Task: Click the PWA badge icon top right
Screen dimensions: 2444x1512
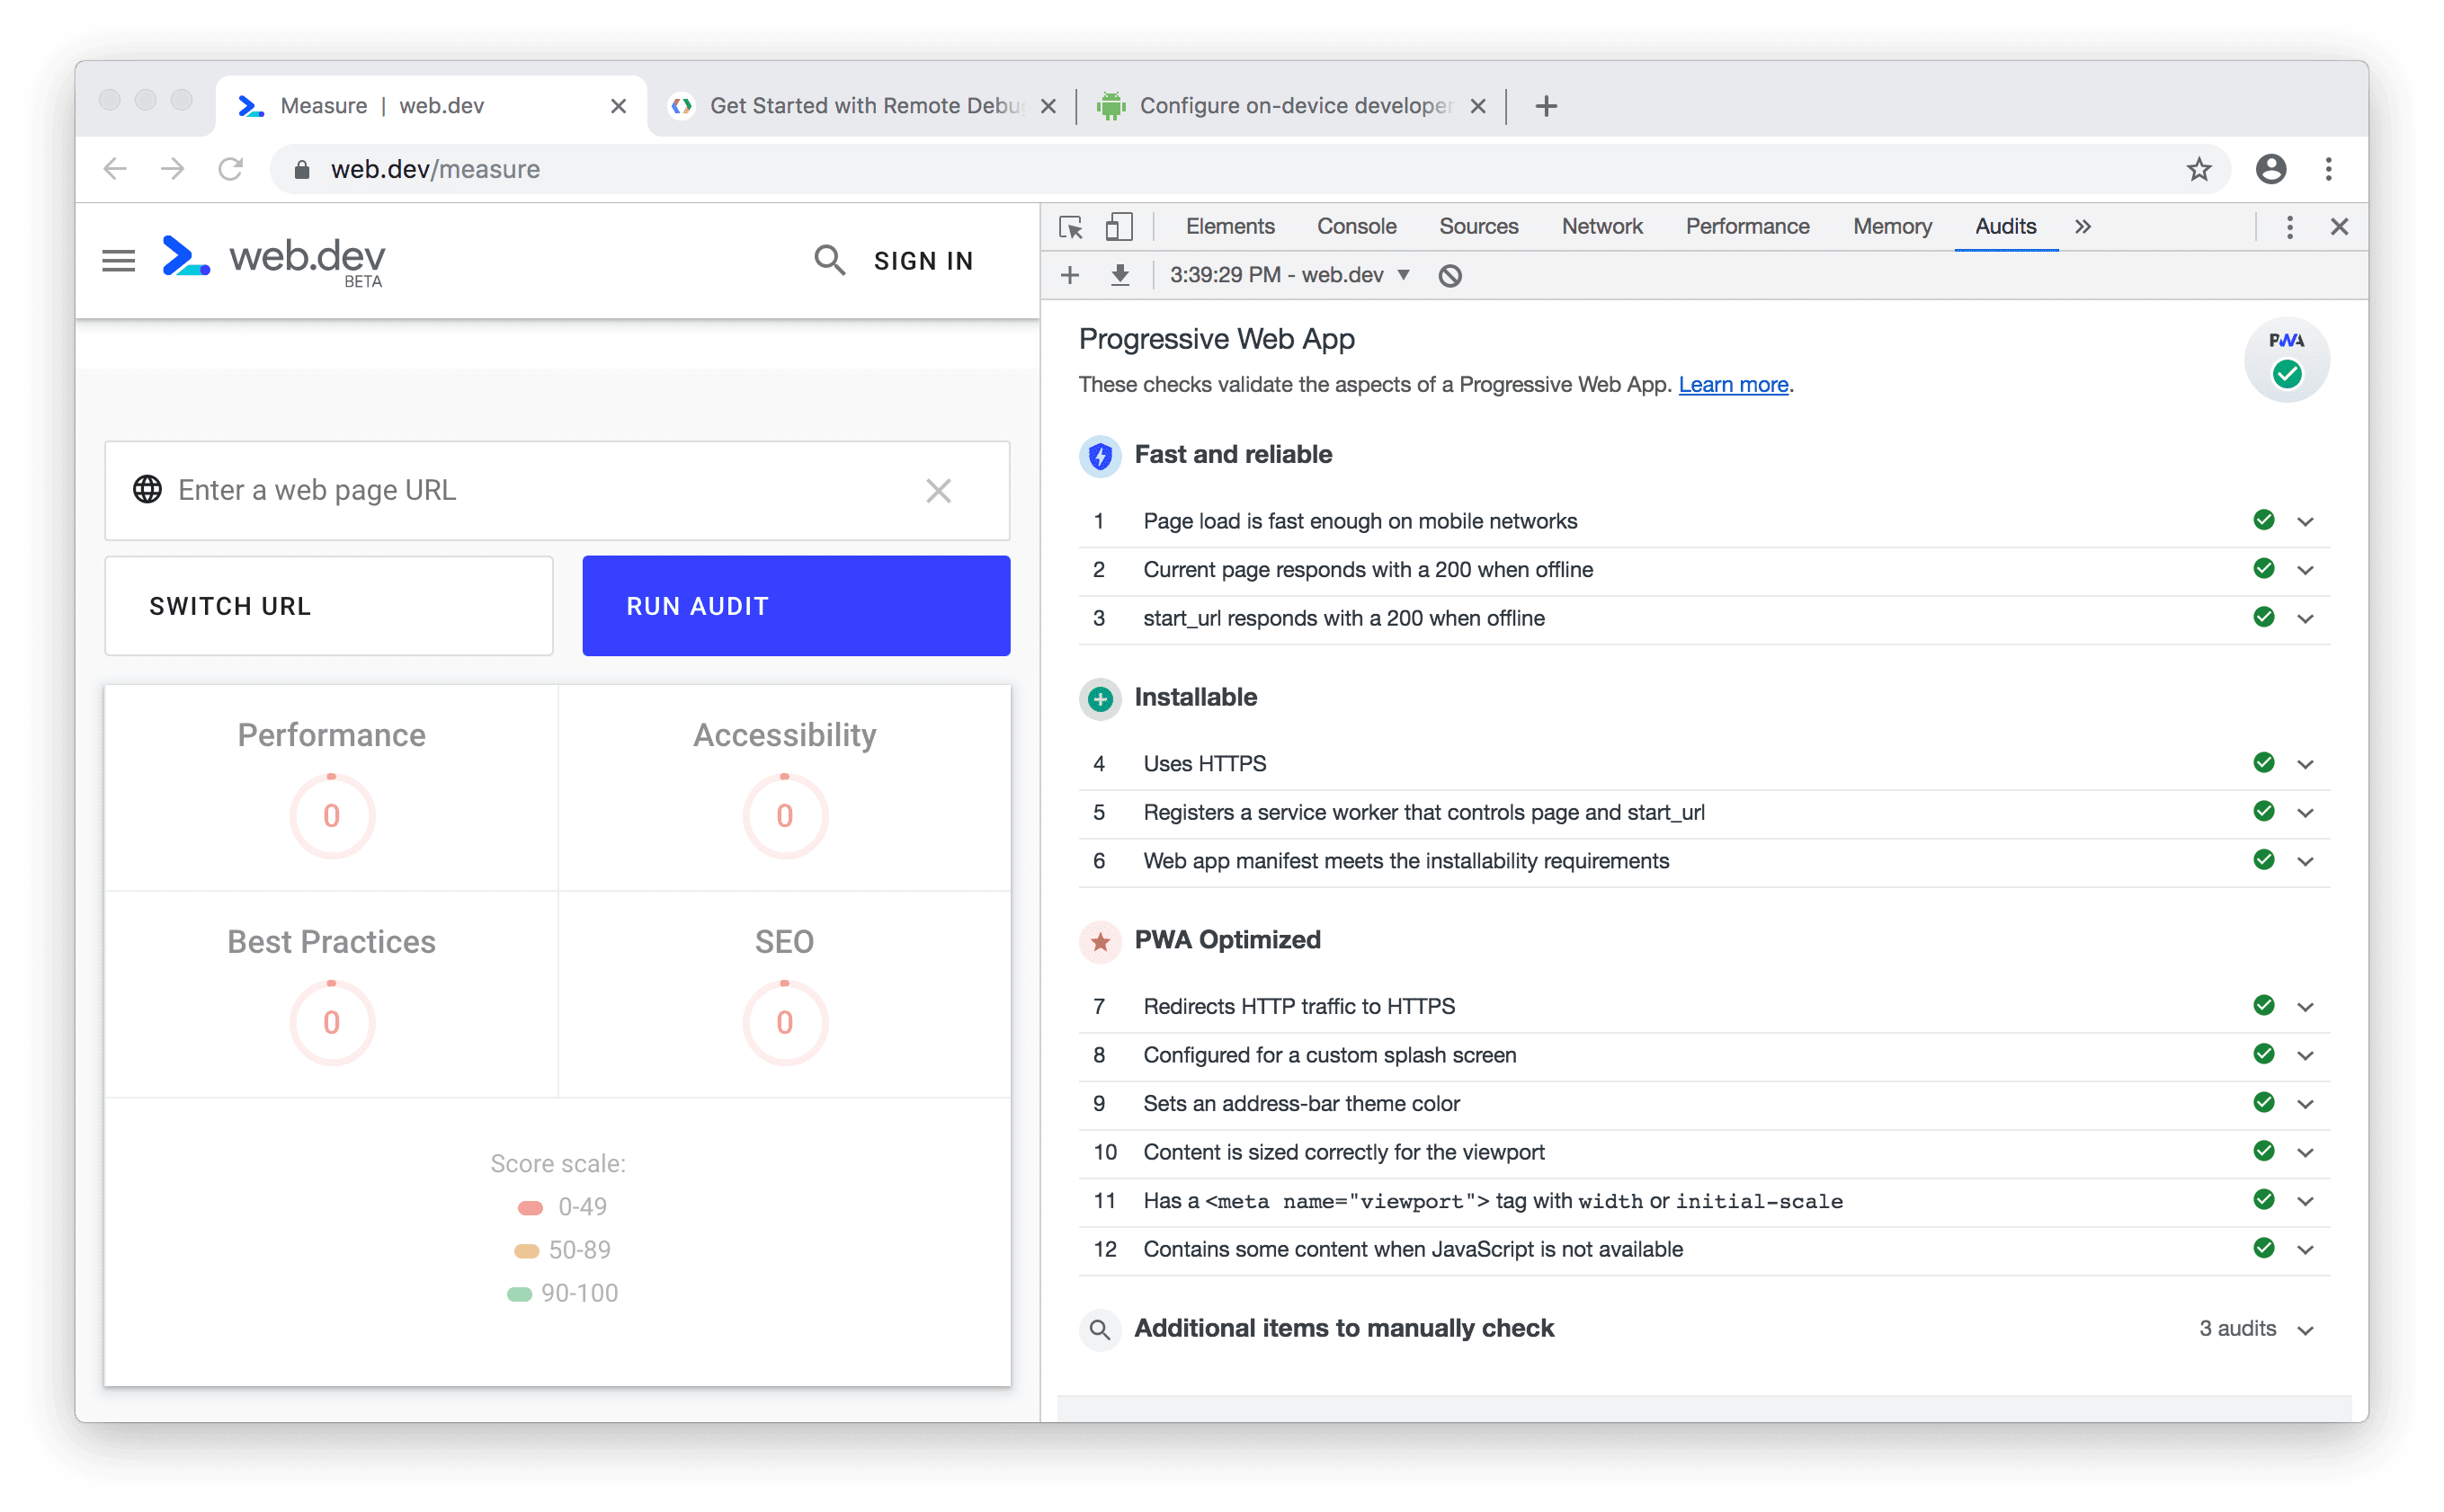Action: tap(2283, 356)
